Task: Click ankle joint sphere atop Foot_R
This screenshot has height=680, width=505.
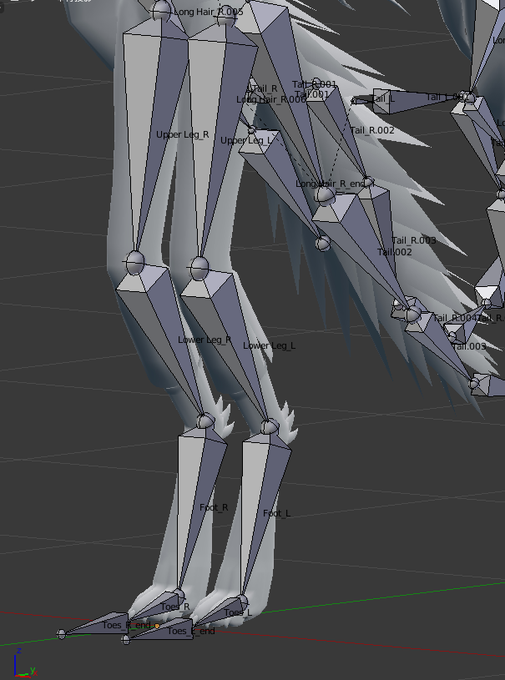Action: pyautogui.click(x=205, y=420)
